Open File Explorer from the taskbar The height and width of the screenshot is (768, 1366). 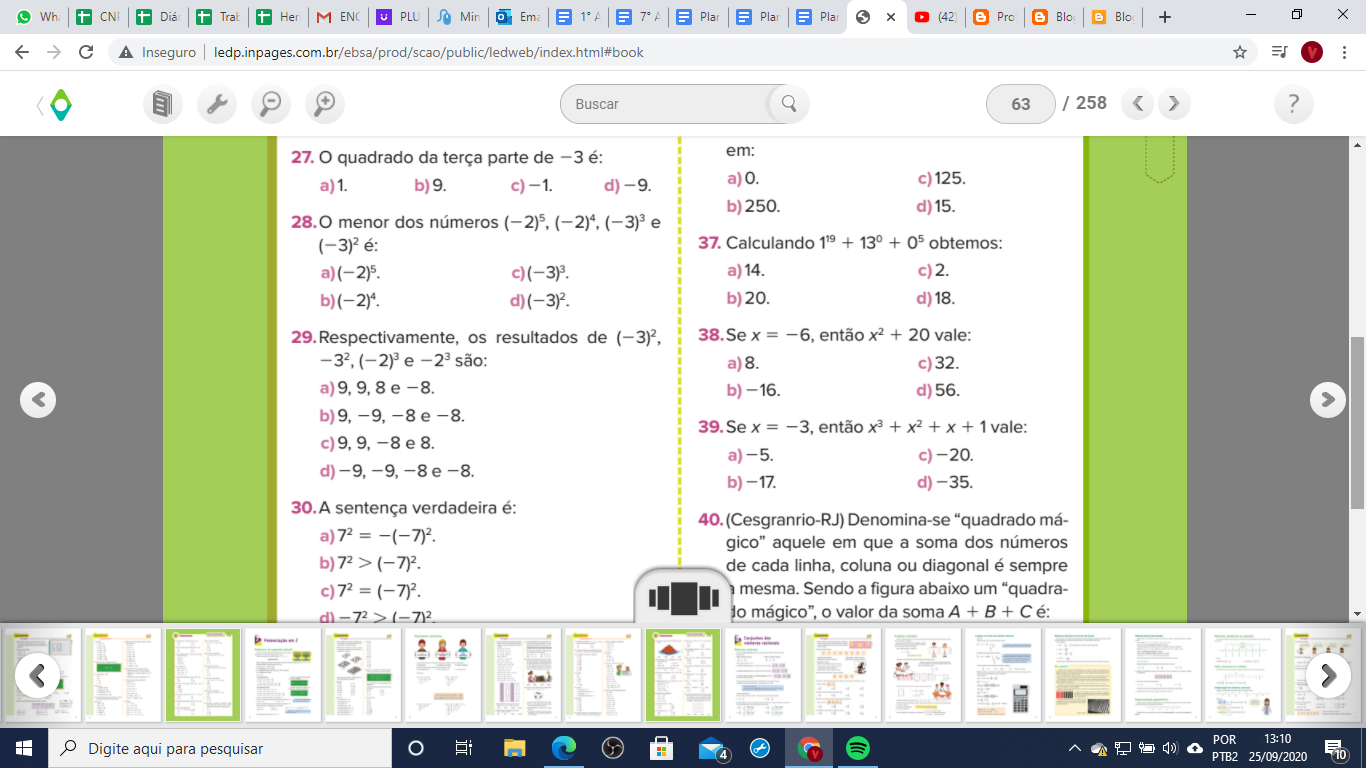[x=514, y=748]
